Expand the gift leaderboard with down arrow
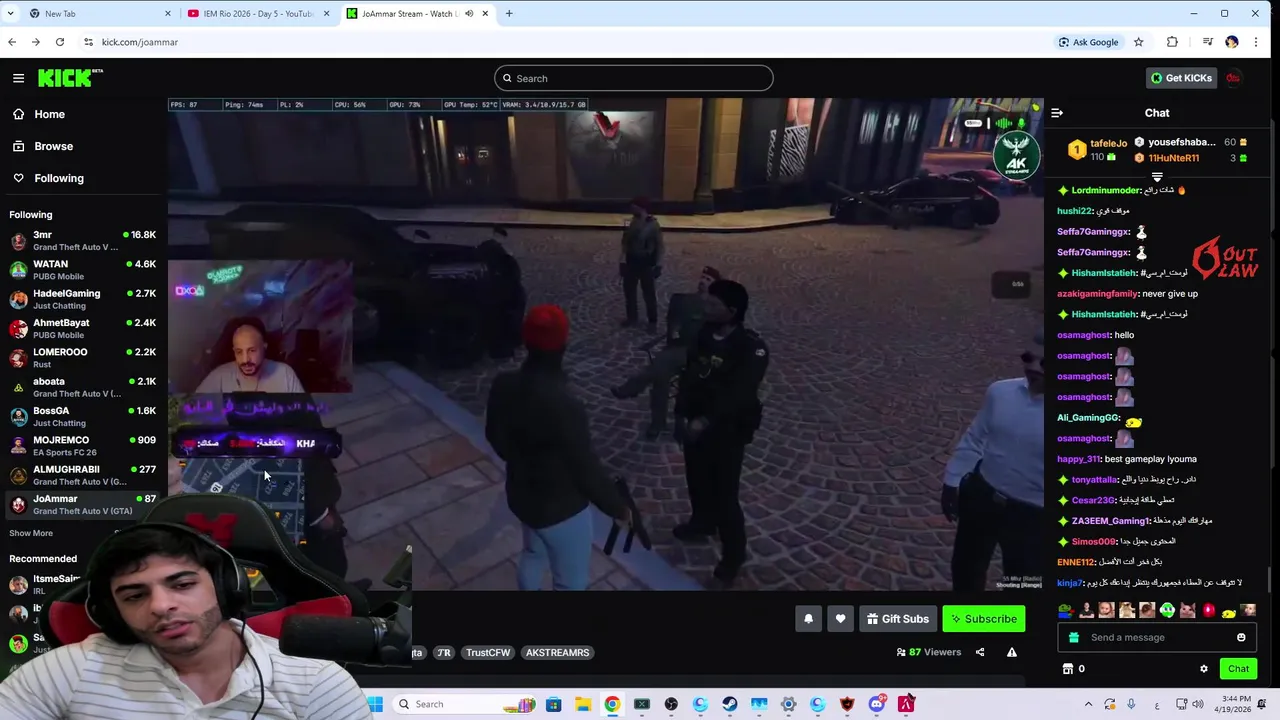 click(x=1157, y=177)
